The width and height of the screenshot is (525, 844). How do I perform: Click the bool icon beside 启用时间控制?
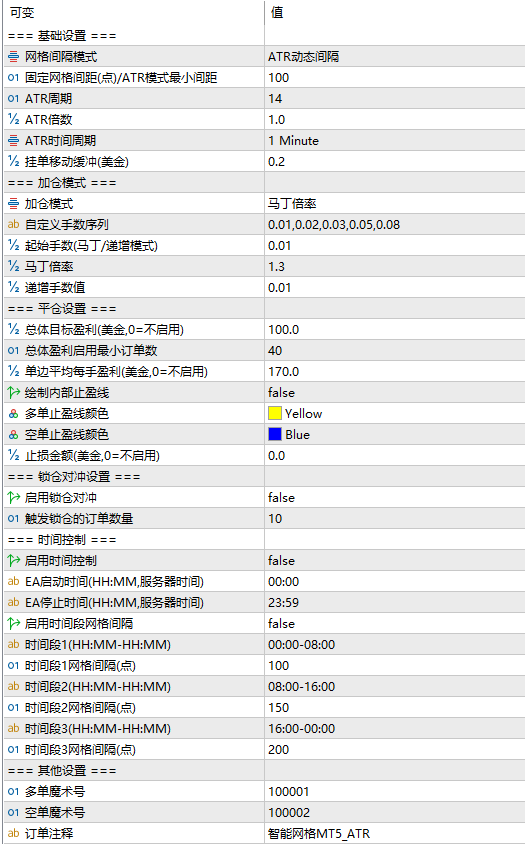(x=13, y=560)
